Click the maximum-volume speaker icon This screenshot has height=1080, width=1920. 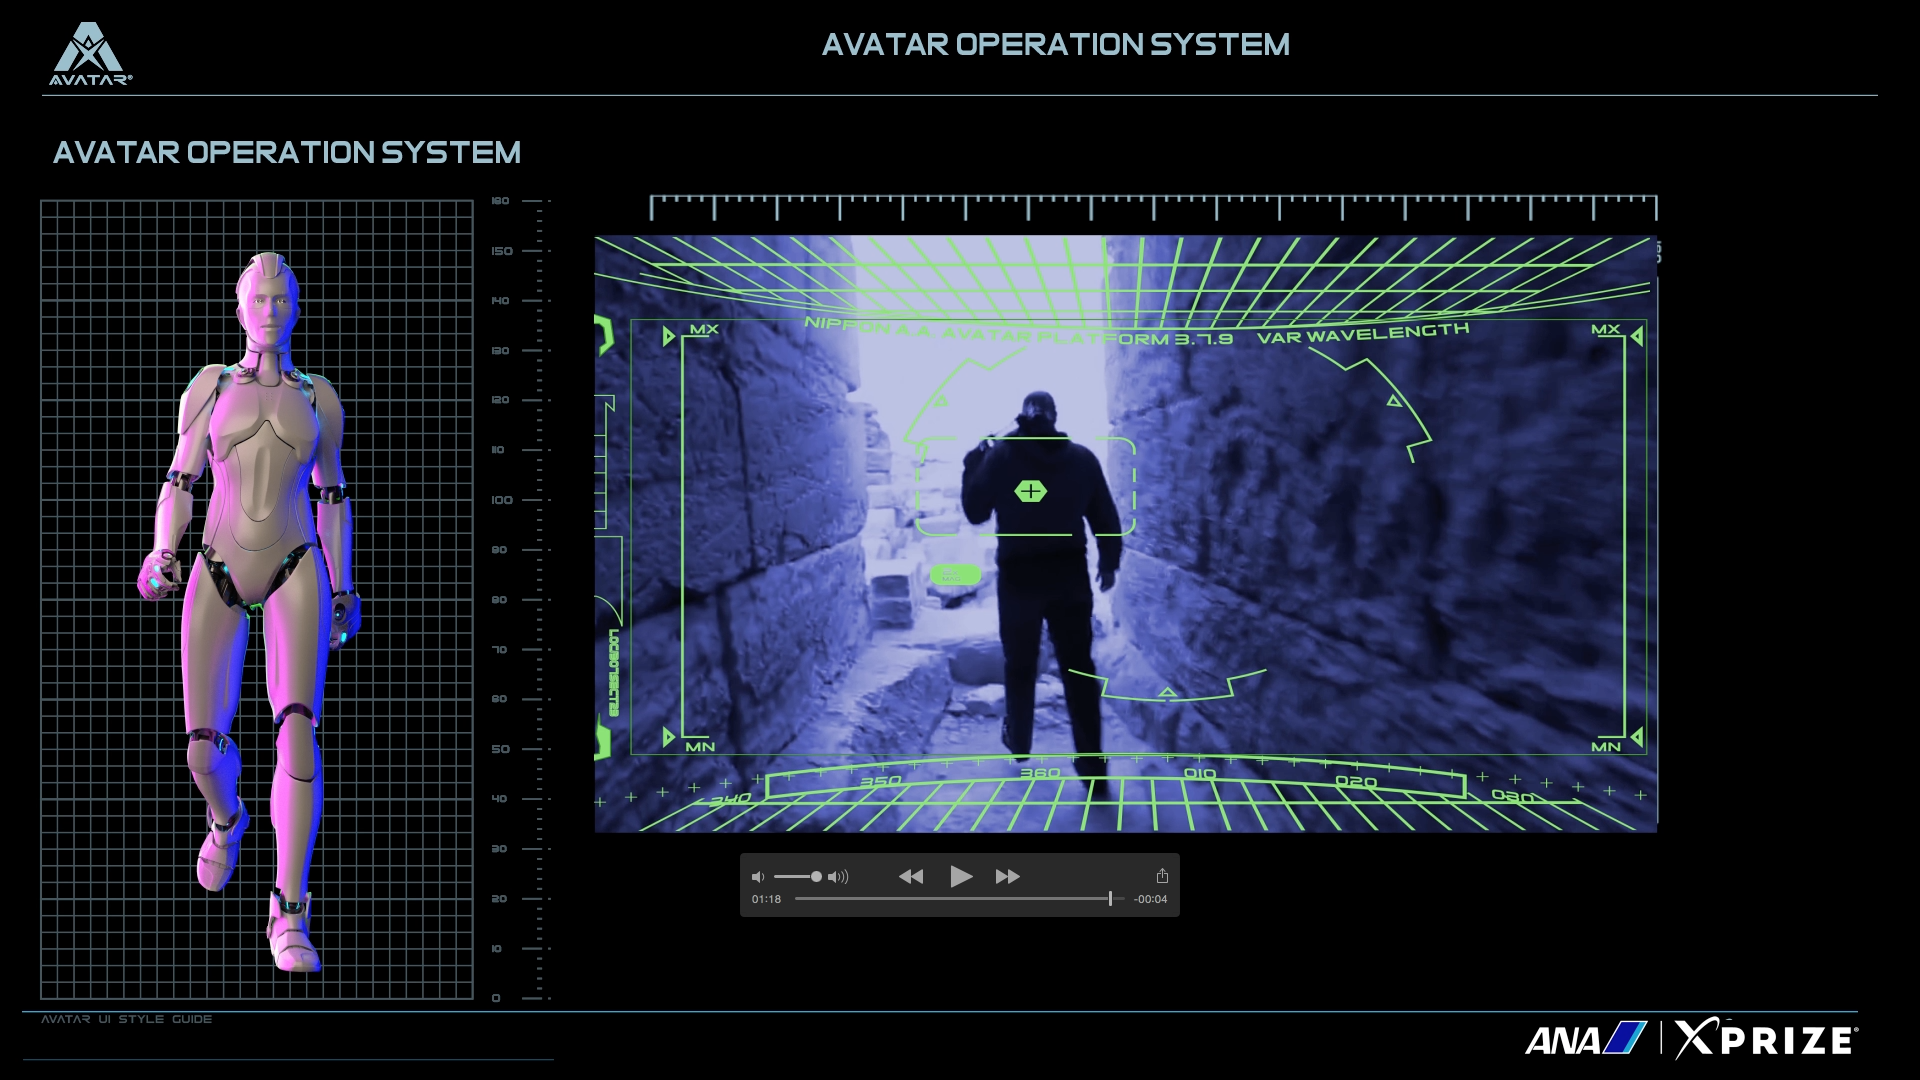coord(838,877)
